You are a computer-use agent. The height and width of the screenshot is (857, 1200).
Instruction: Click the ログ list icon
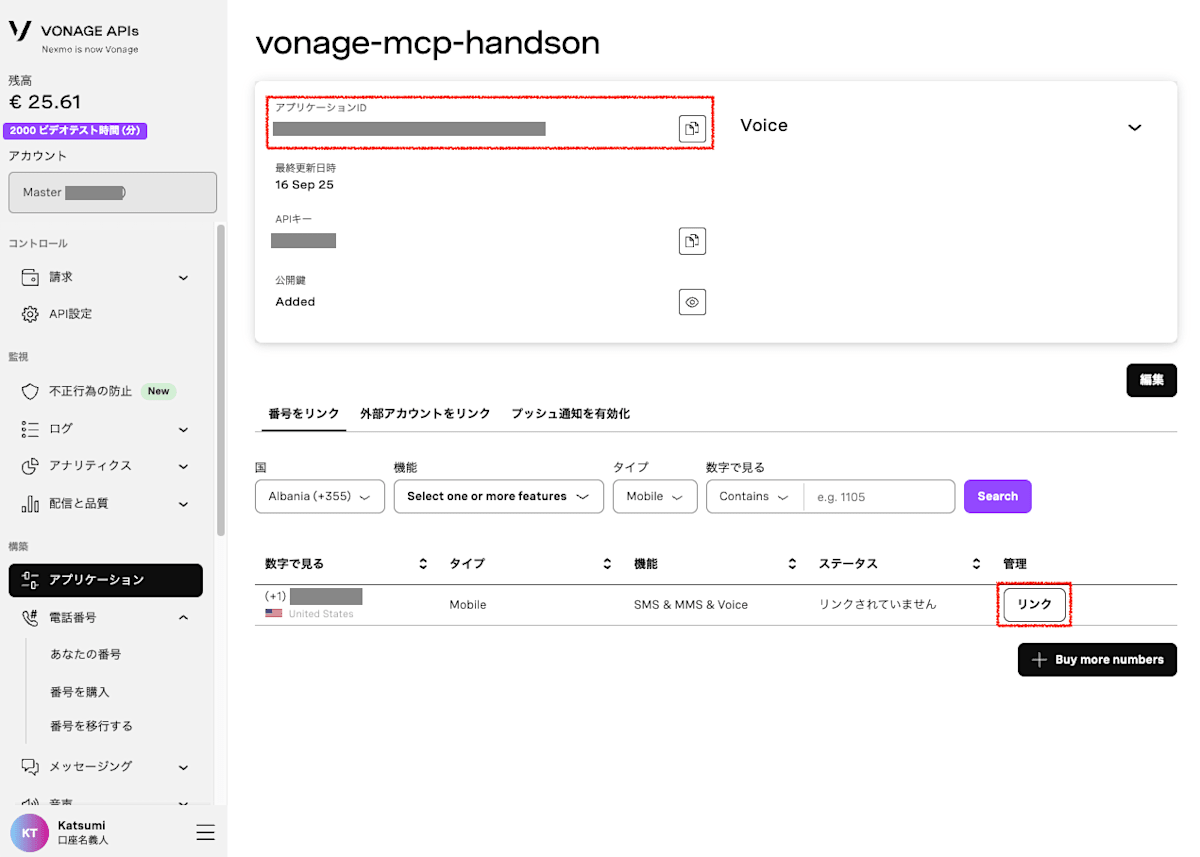coord(30,428)
